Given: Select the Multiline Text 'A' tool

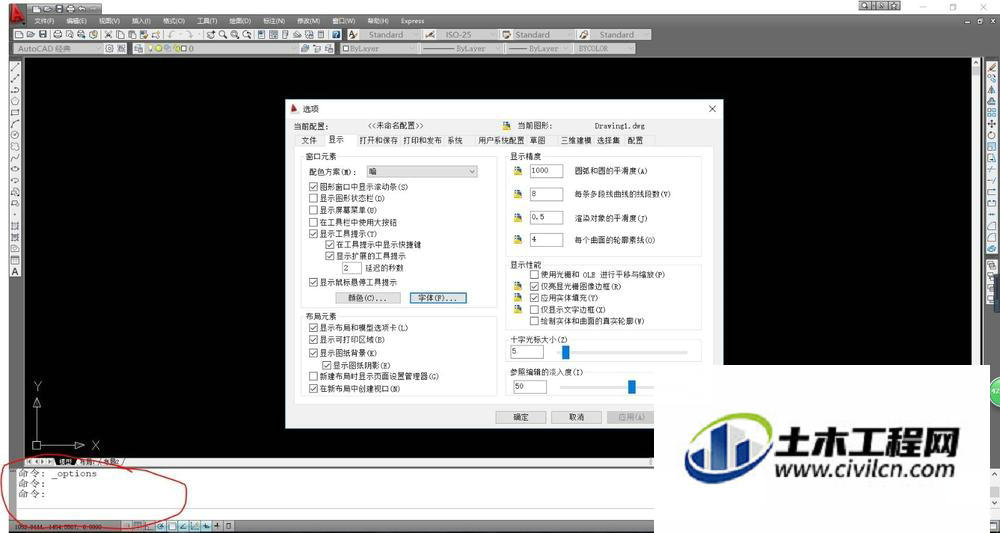Looking at the screenshot, I should tap(15, 272).
